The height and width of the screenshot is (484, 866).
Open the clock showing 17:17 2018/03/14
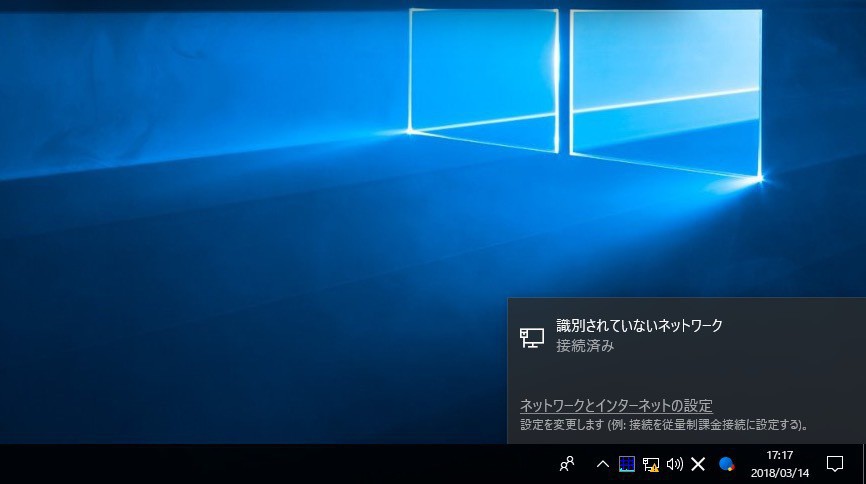click(x=780, y=464)
